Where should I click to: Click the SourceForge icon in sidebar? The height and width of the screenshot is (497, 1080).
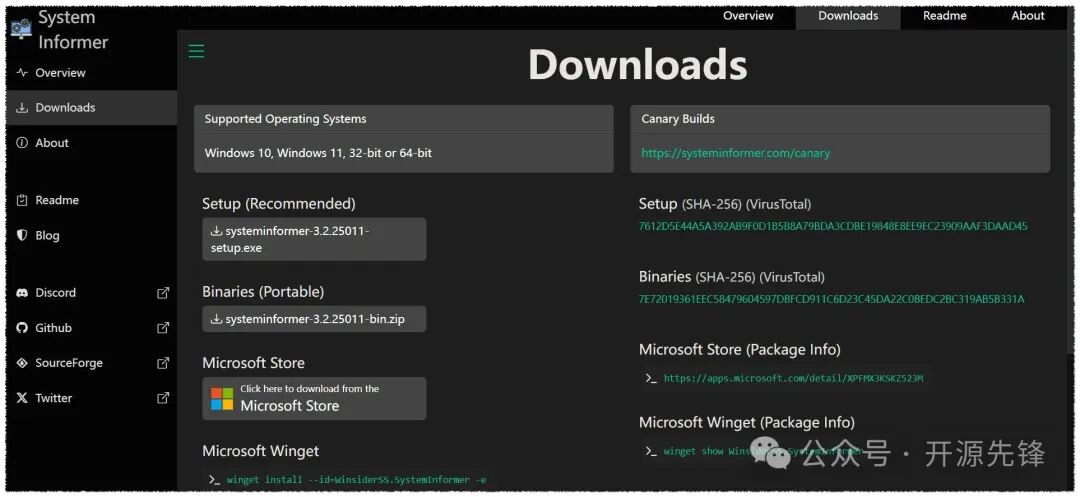[x=22, y=363]
